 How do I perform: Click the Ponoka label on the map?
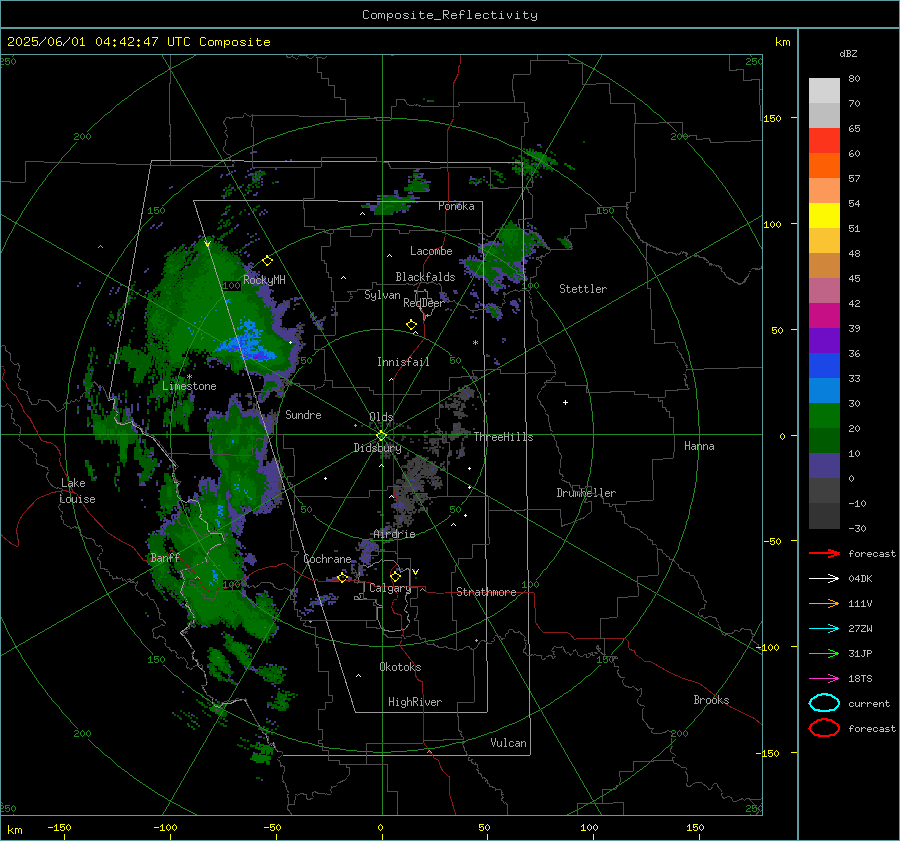point(456,206)
